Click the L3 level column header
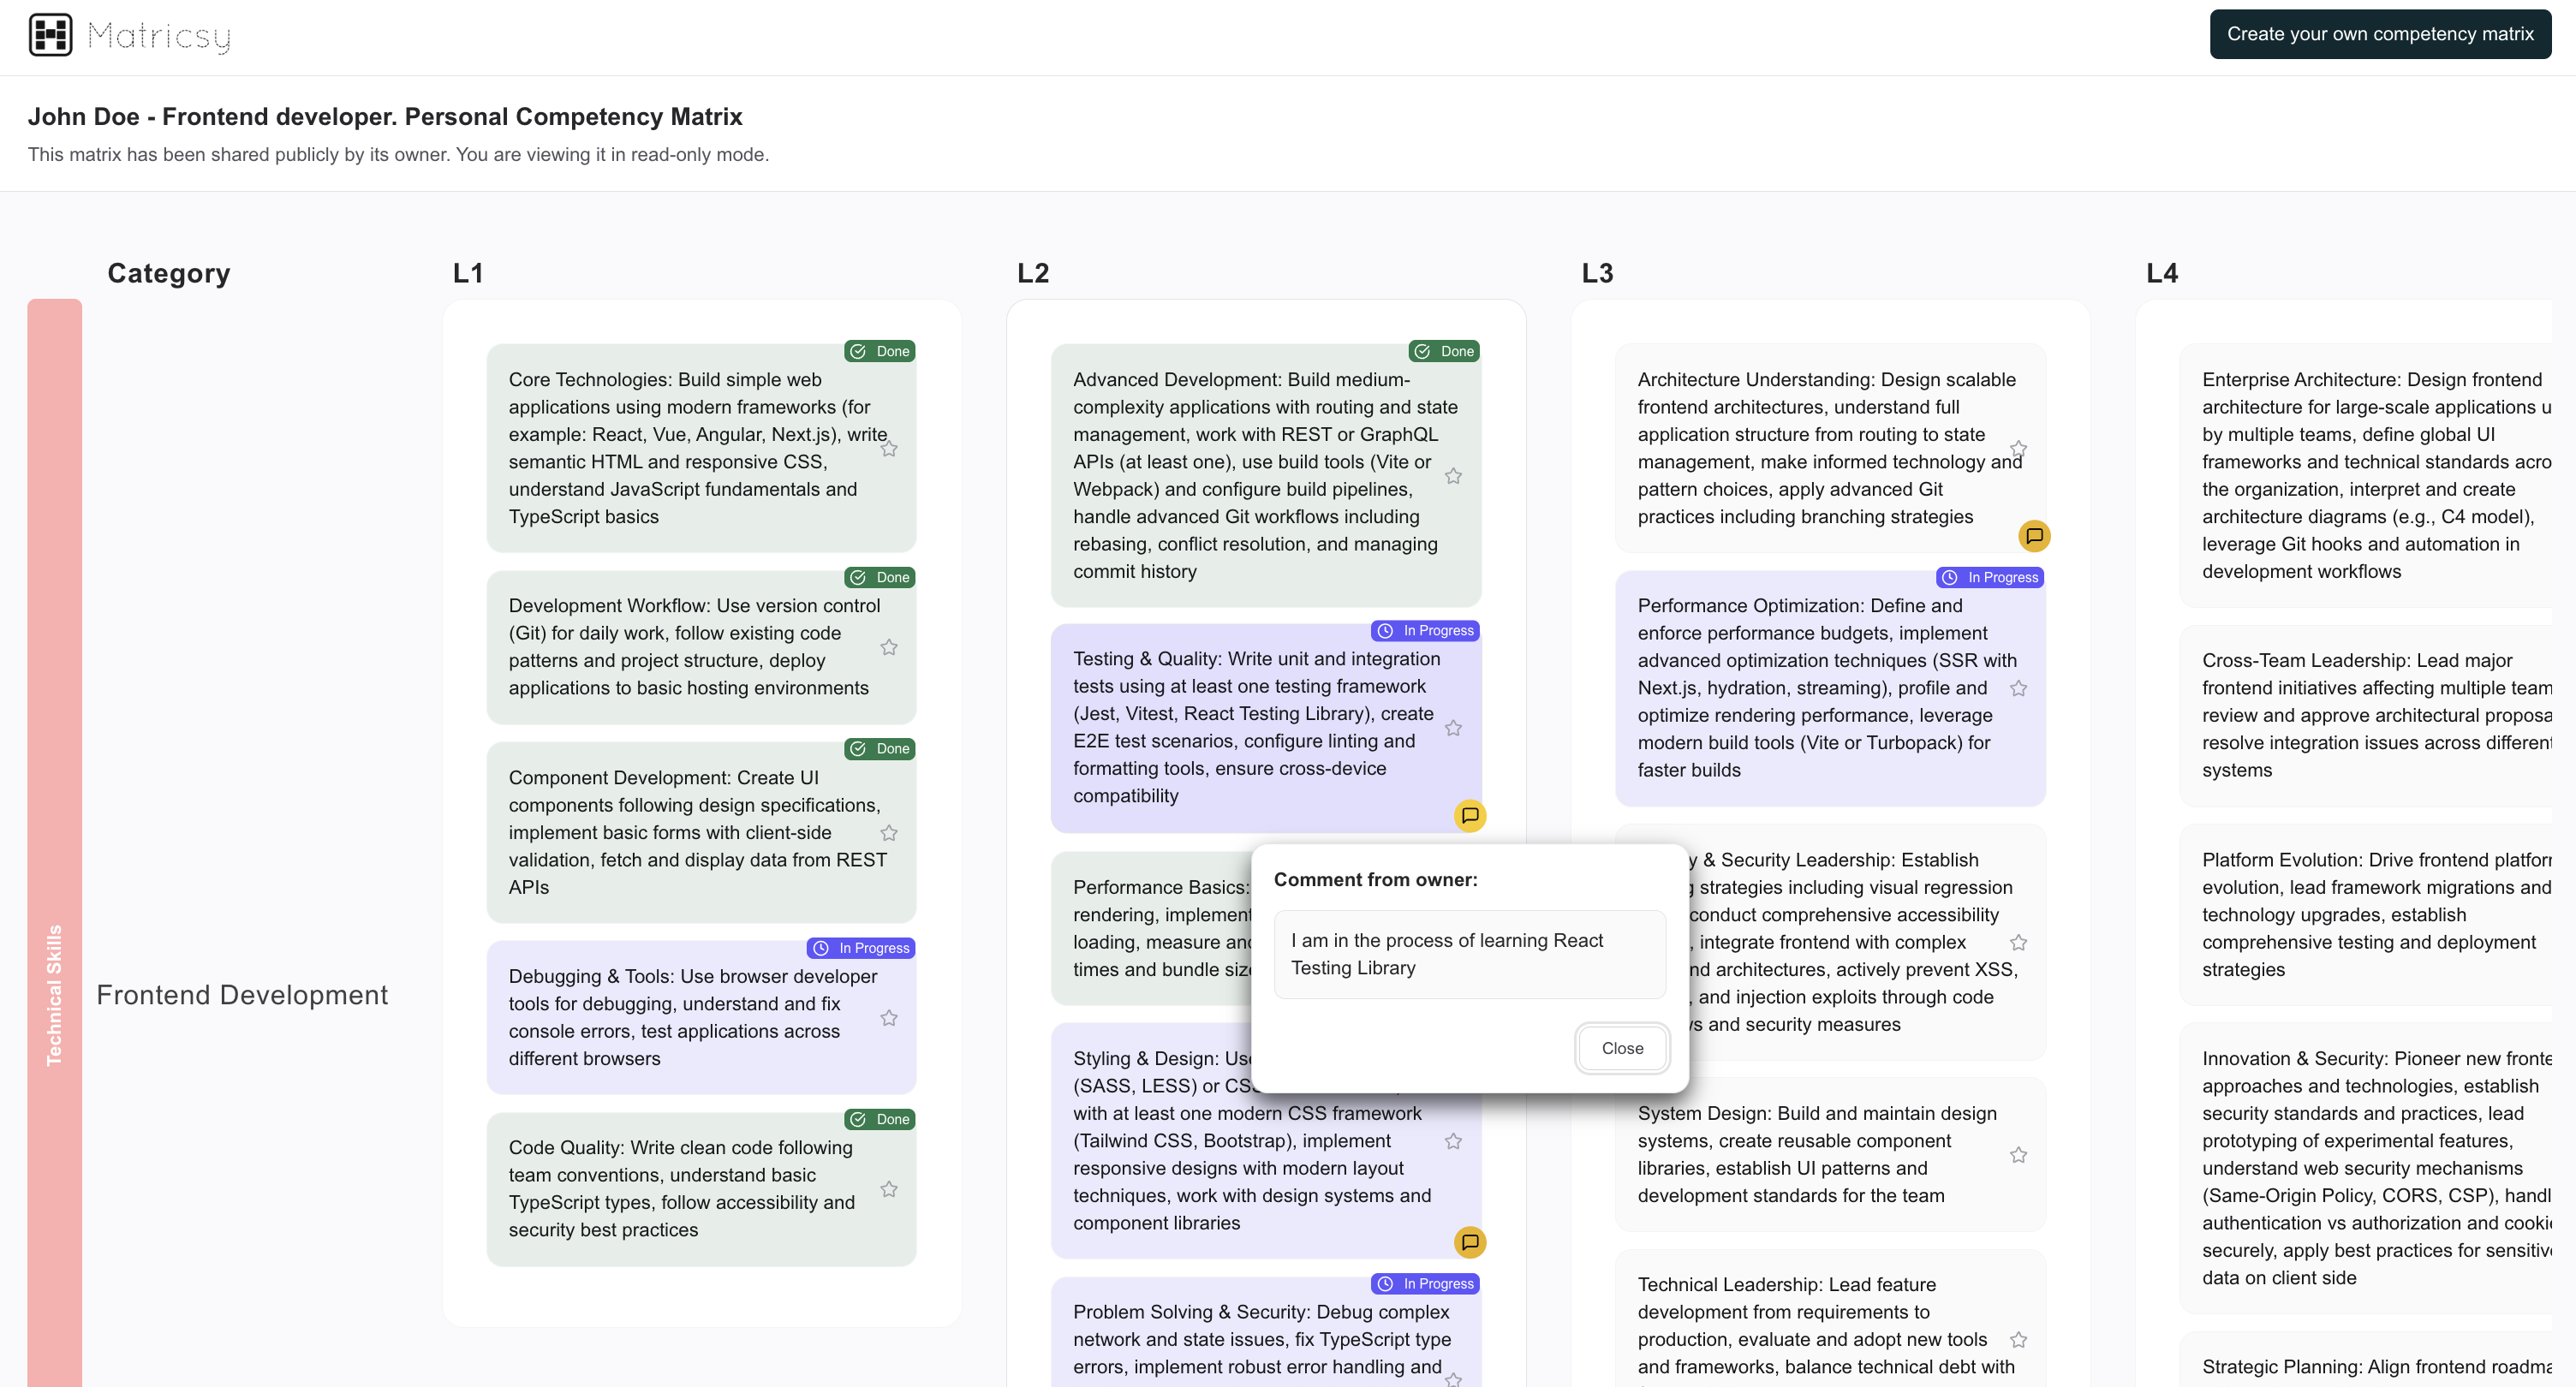 [x=1597, y=273]
